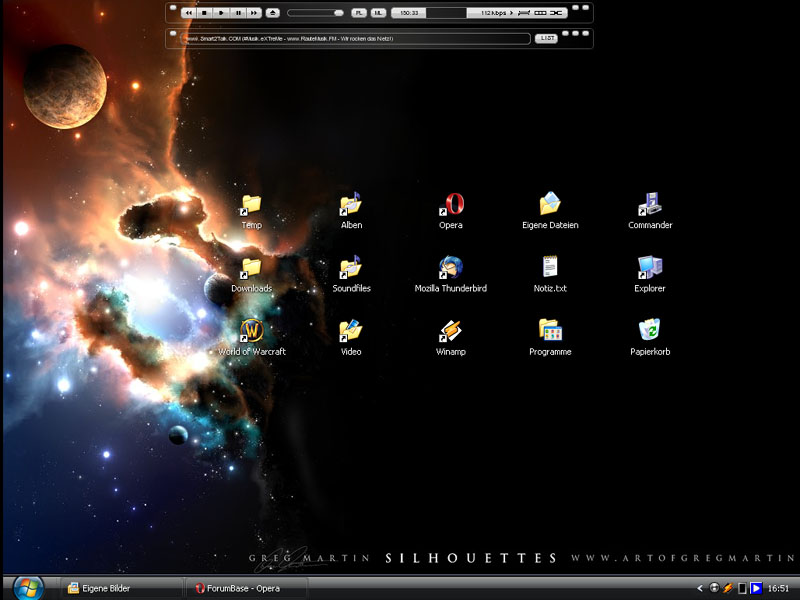Launch the Commander shortcut
The image size is (800, 600).
650,211
